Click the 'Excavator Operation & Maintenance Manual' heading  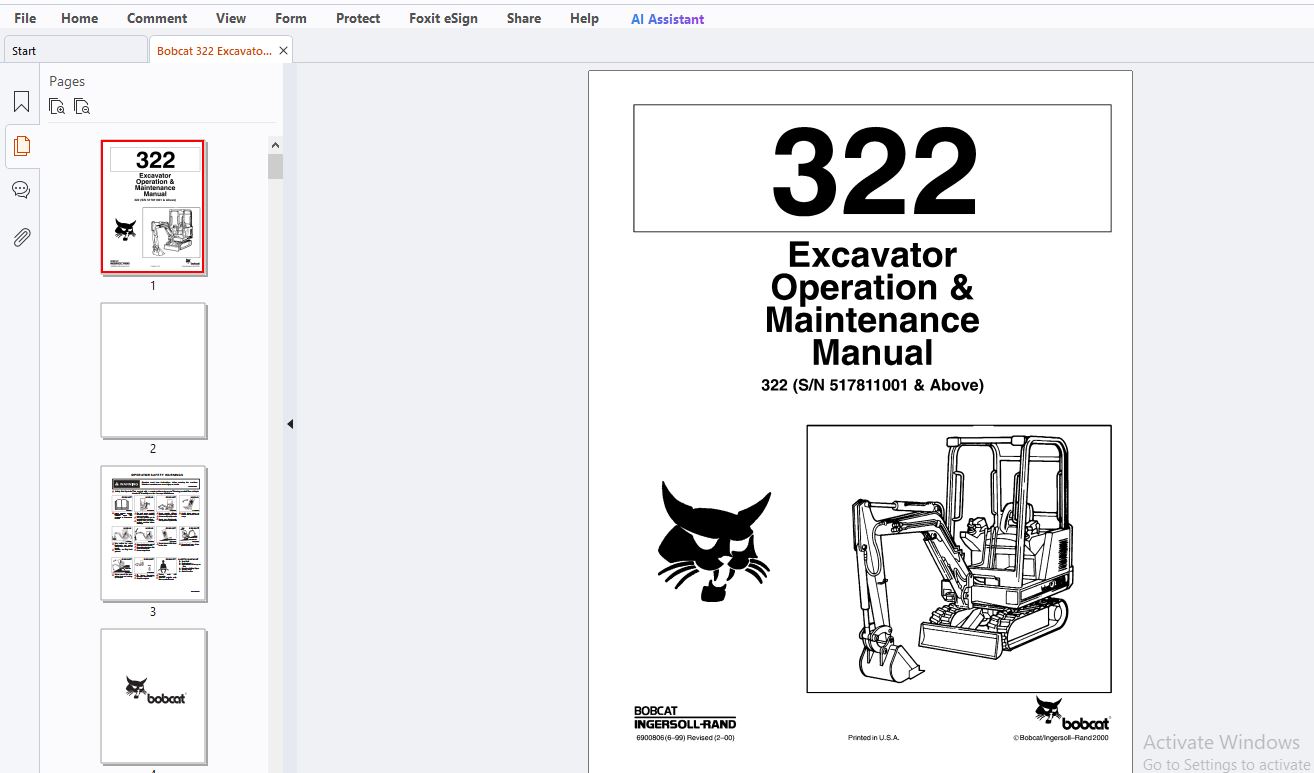(x=872, y=304)
